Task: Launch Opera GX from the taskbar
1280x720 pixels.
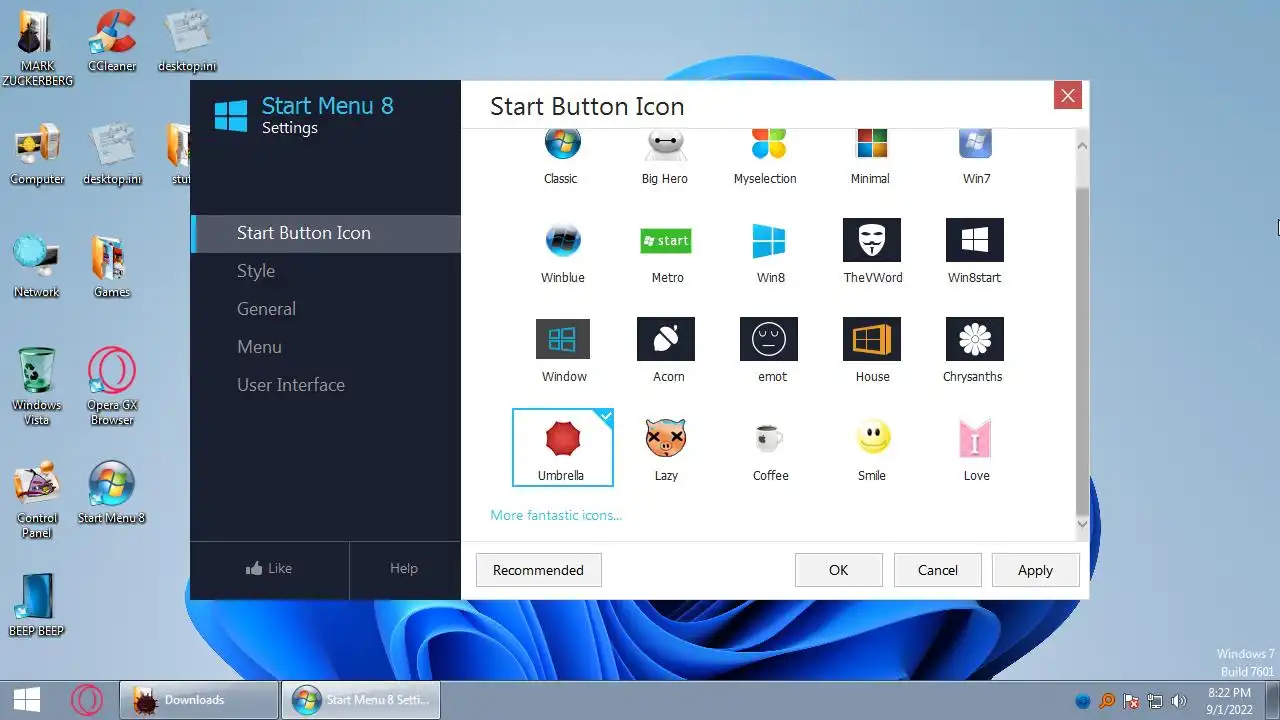Action: coord(86,699)
